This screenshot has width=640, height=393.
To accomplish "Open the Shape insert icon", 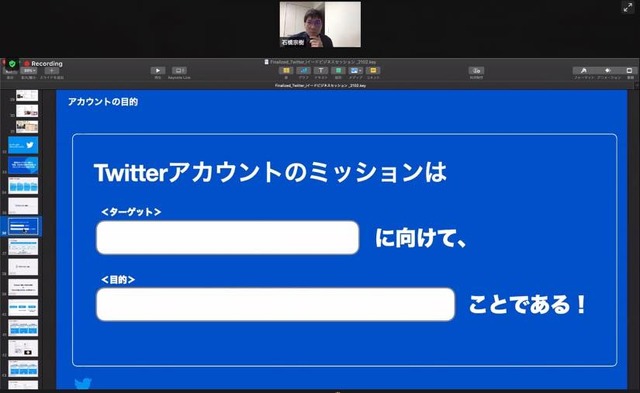I will click(338, 71).
